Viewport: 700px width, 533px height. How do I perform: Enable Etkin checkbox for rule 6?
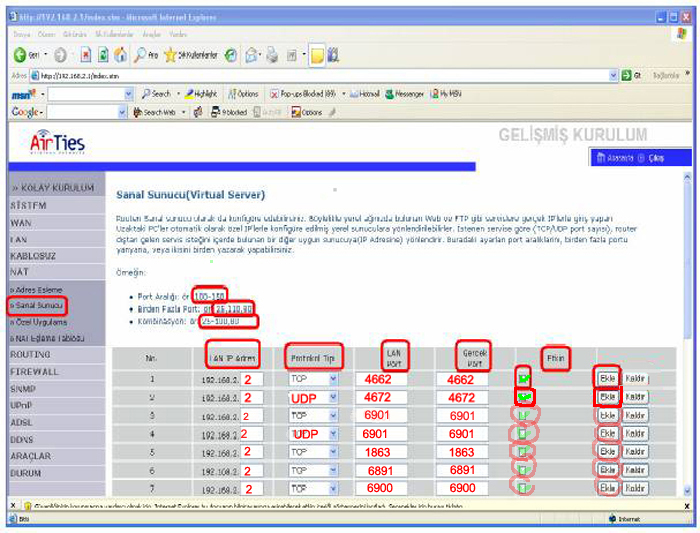(522, 470)
